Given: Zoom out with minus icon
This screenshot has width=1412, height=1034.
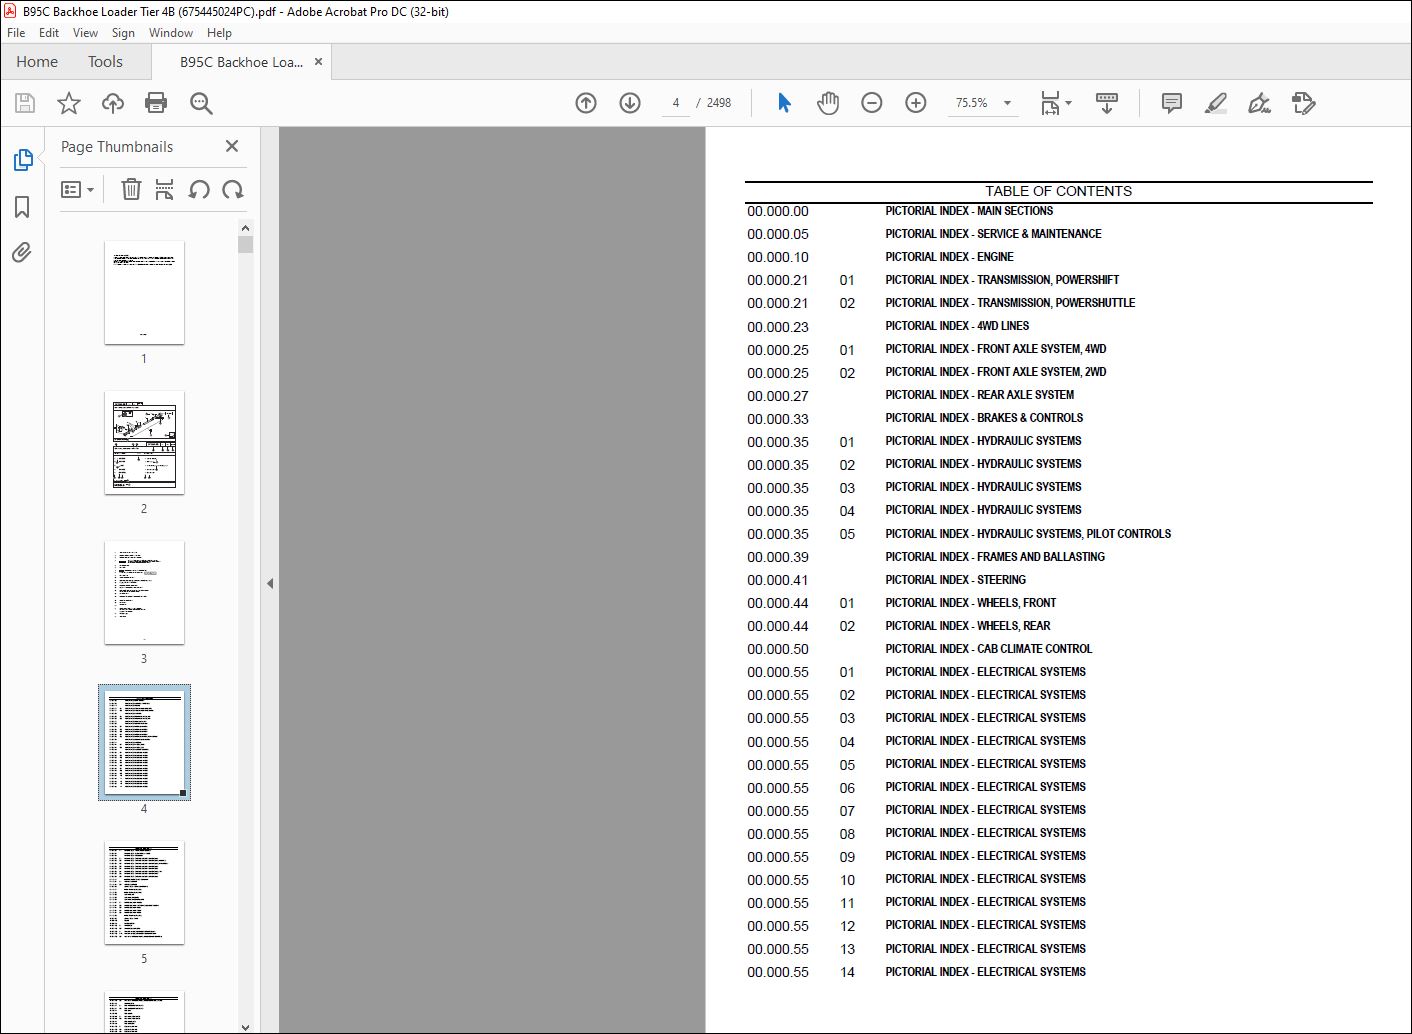Looking at the screenshot, I should (x=872, y=103).
